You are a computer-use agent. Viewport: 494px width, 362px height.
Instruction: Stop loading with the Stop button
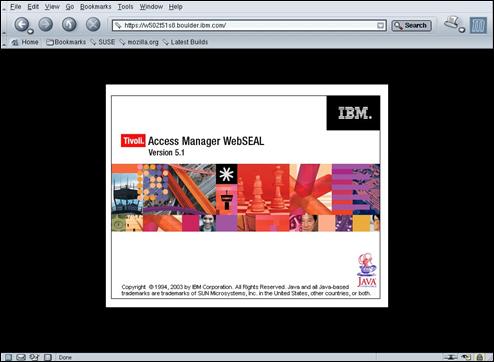(93, 24)
